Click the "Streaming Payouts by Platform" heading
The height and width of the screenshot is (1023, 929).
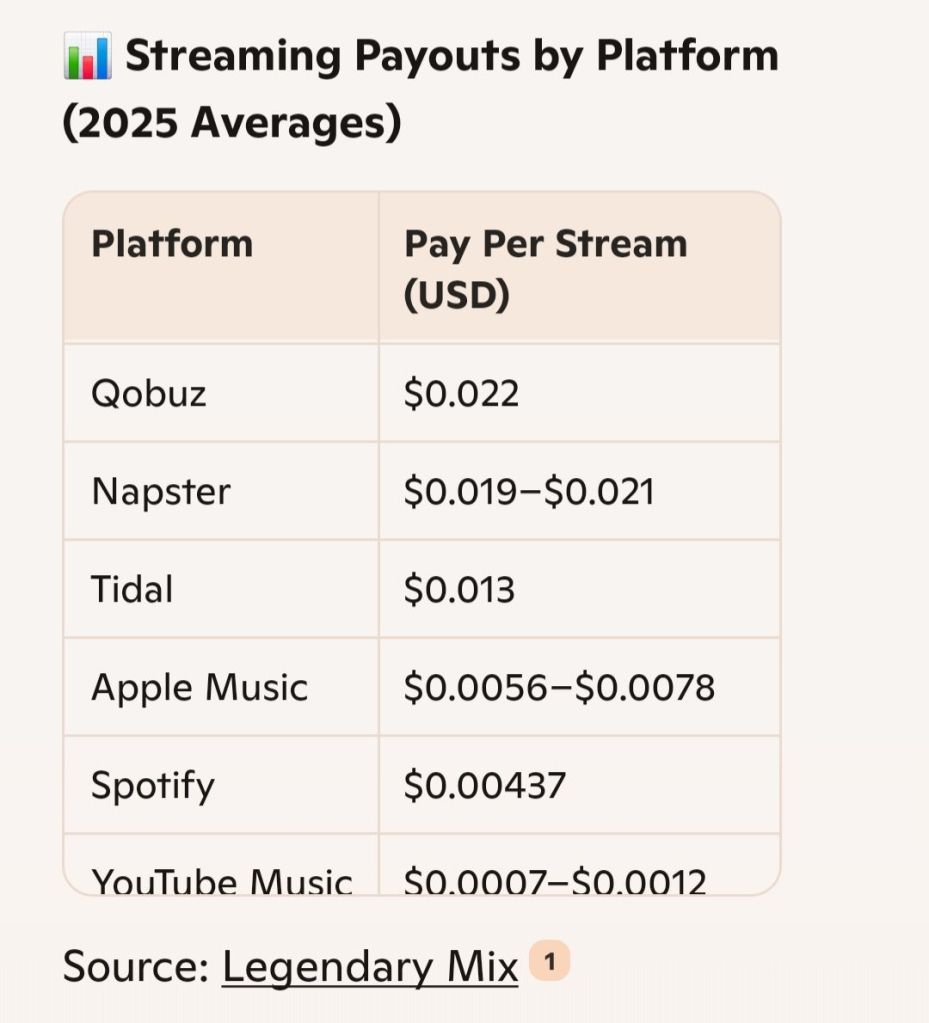(x=452, y=56)
